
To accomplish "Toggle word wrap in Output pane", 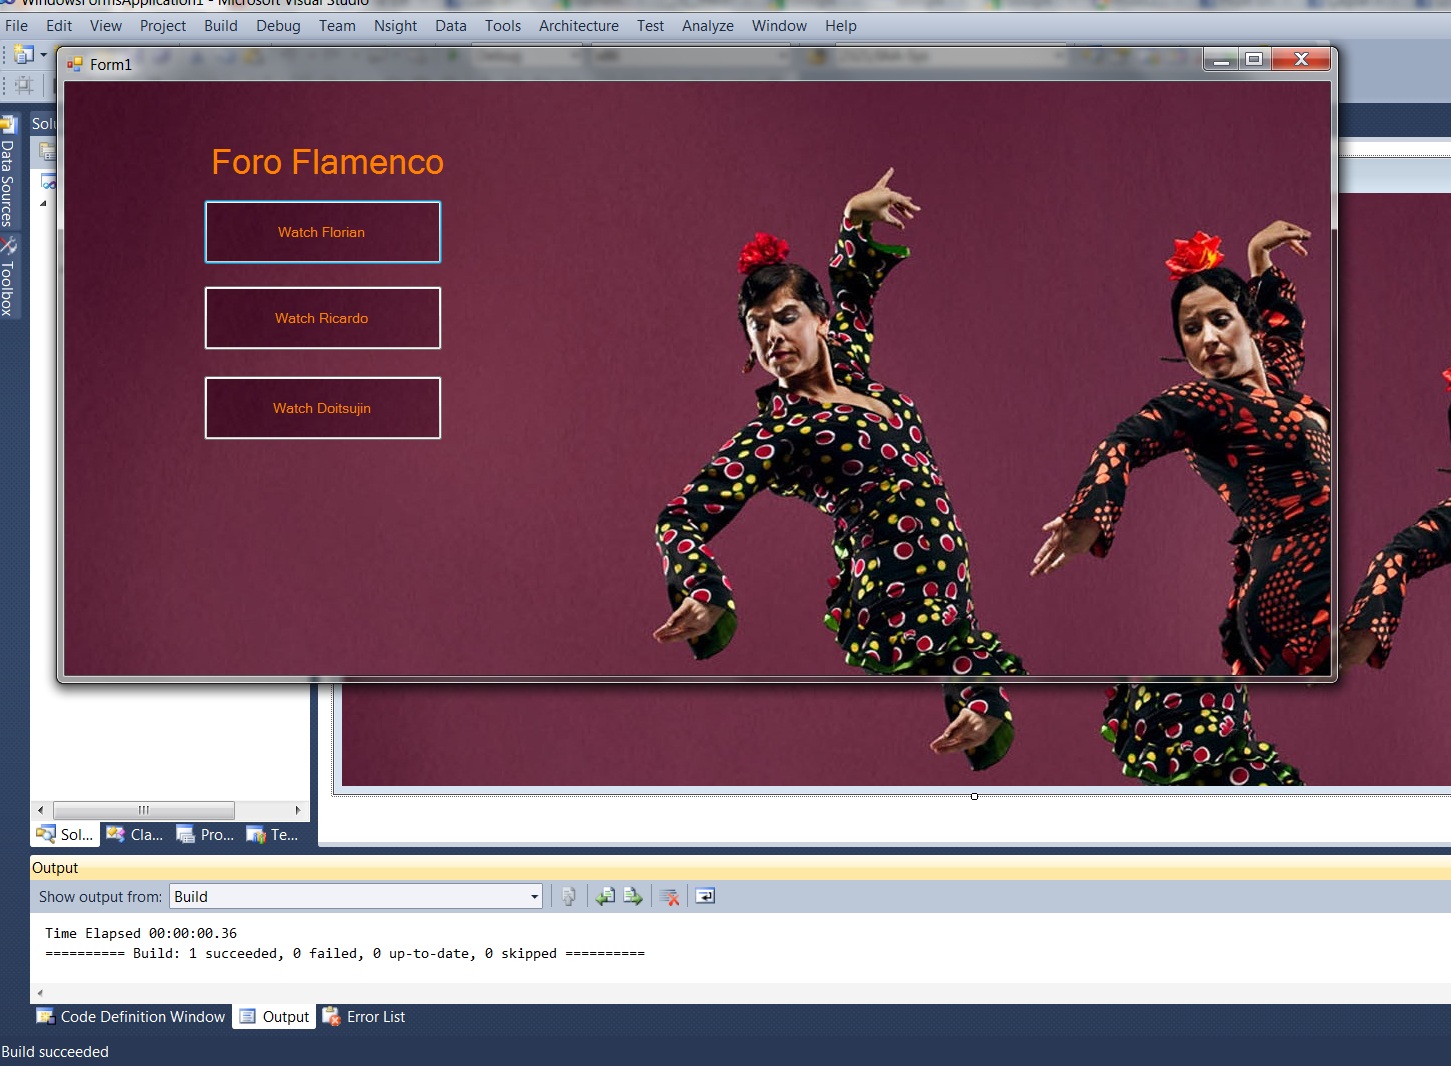I will tap(705, 897).
